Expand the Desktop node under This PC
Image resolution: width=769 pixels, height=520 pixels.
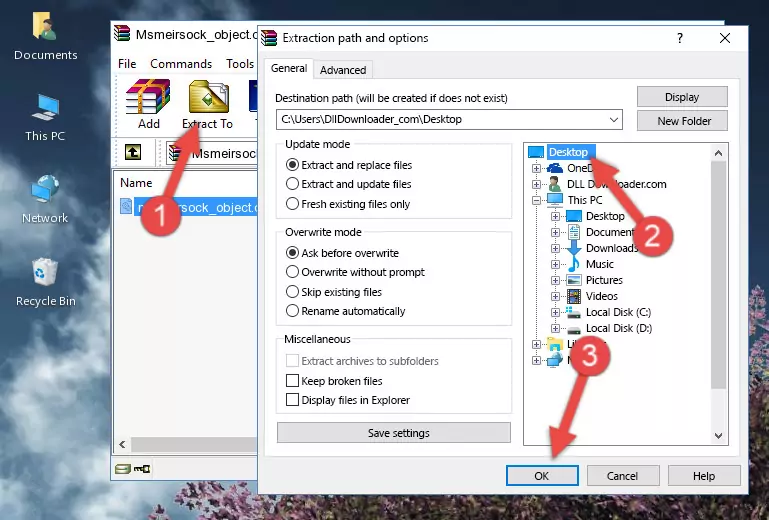tap(555, 216)
